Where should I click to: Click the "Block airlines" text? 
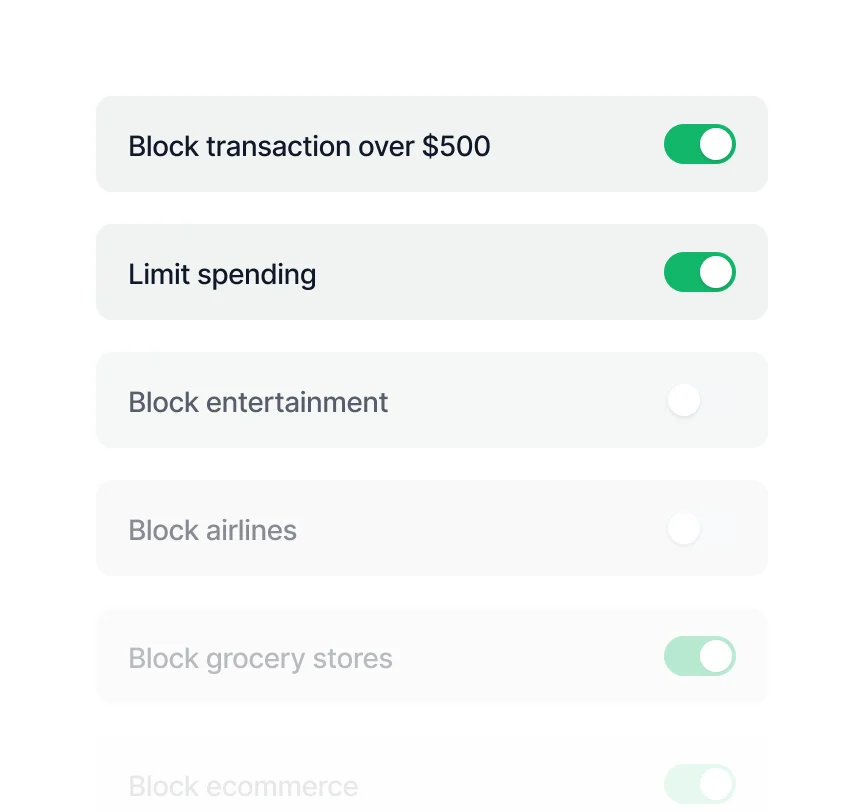pos(212,530)
